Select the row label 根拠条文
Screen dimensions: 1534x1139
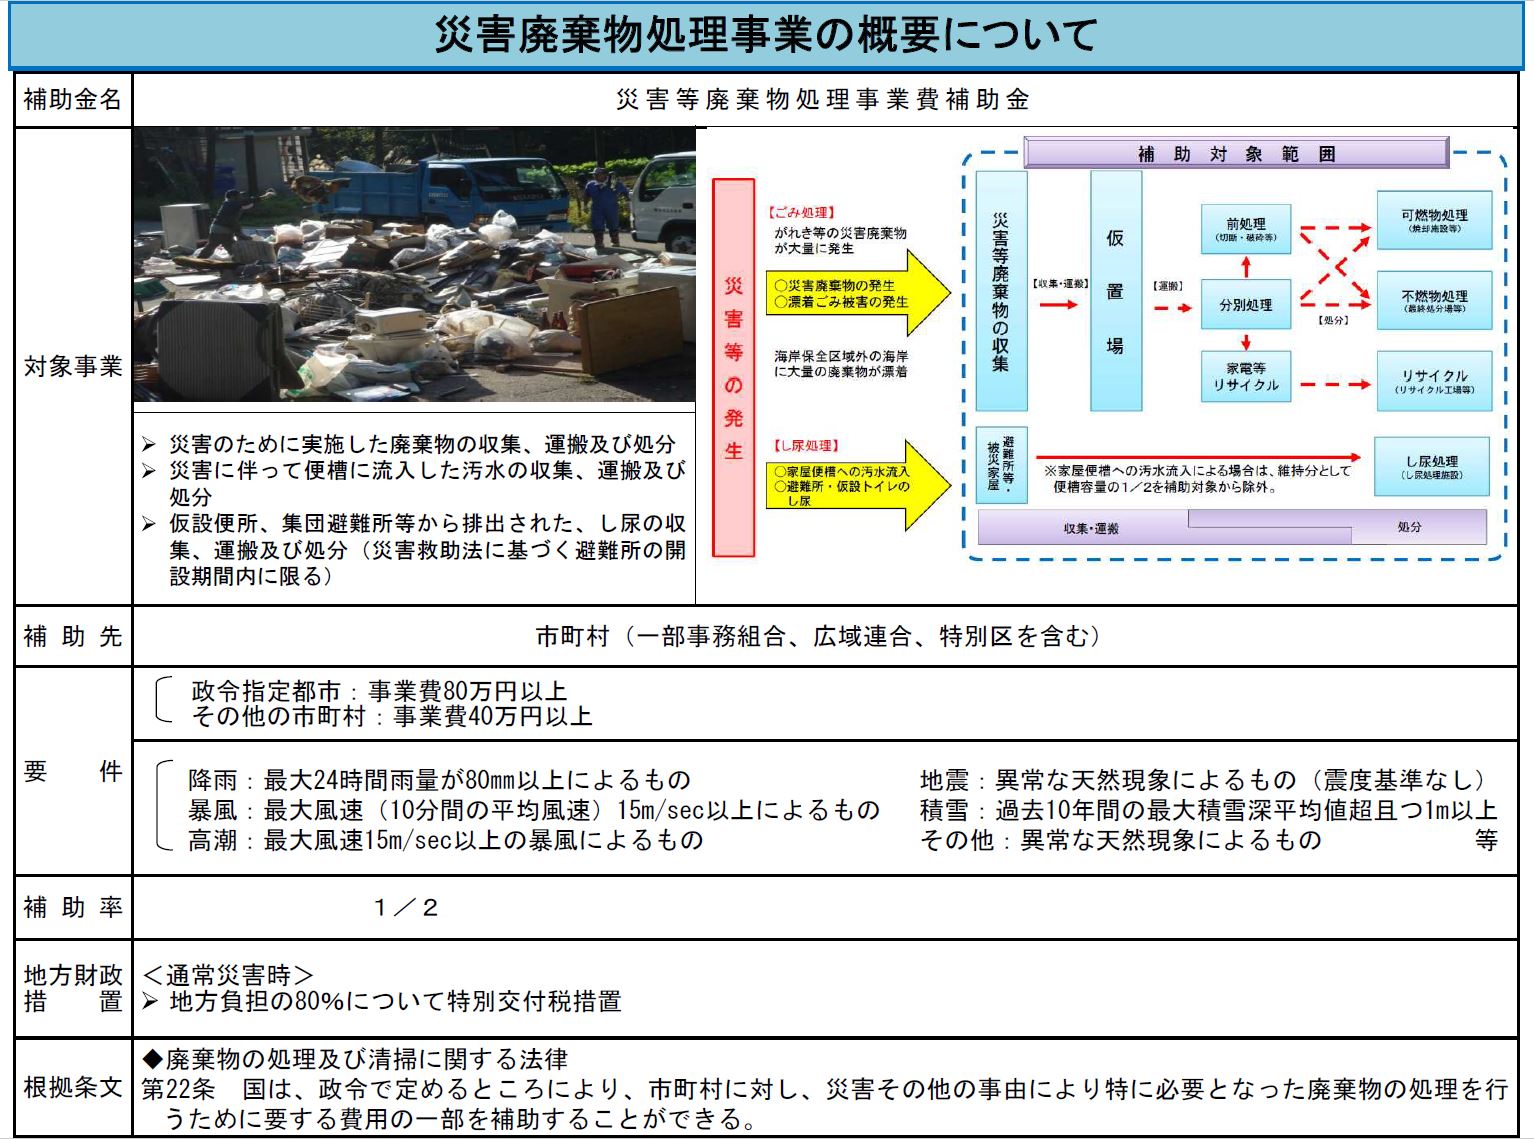coord(72,1087)
